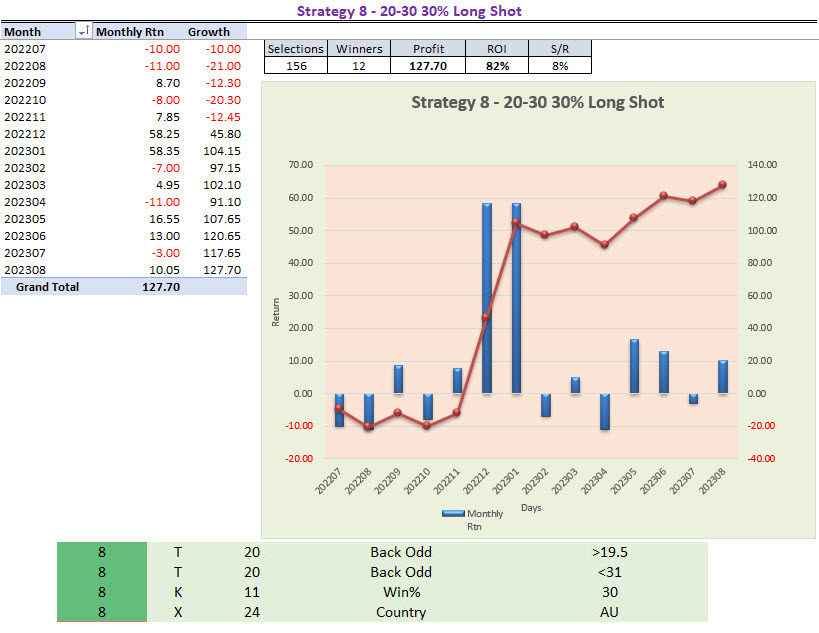Viewport: 819px width, 633px height.
Task: Click the Monthly Rtn column header
Action: (130, 32)
